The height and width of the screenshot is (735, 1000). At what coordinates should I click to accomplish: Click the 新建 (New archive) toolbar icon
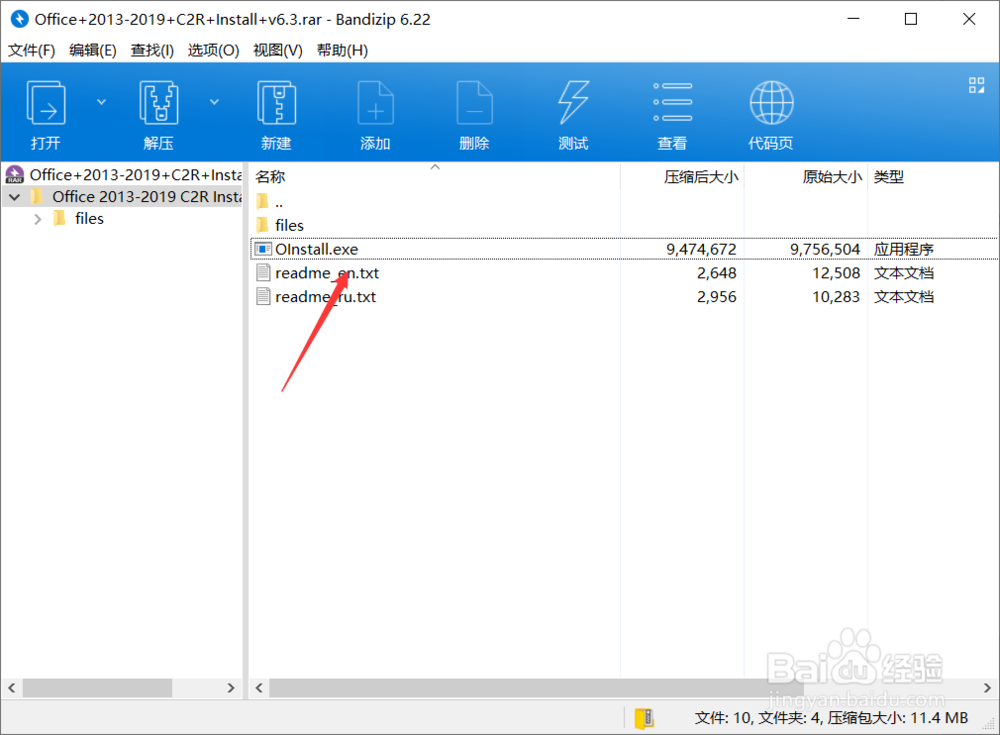pyautogui.click(x=276, y=102)
